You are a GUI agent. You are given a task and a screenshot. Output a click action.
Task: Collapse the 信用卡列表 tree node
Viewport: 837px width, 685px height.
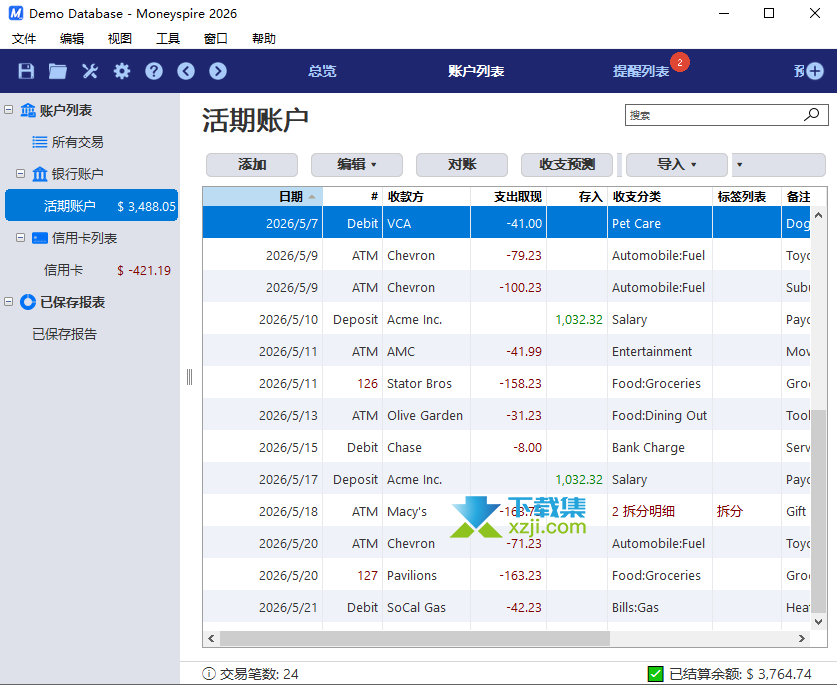pyautogui.click(x=20, y=238)
